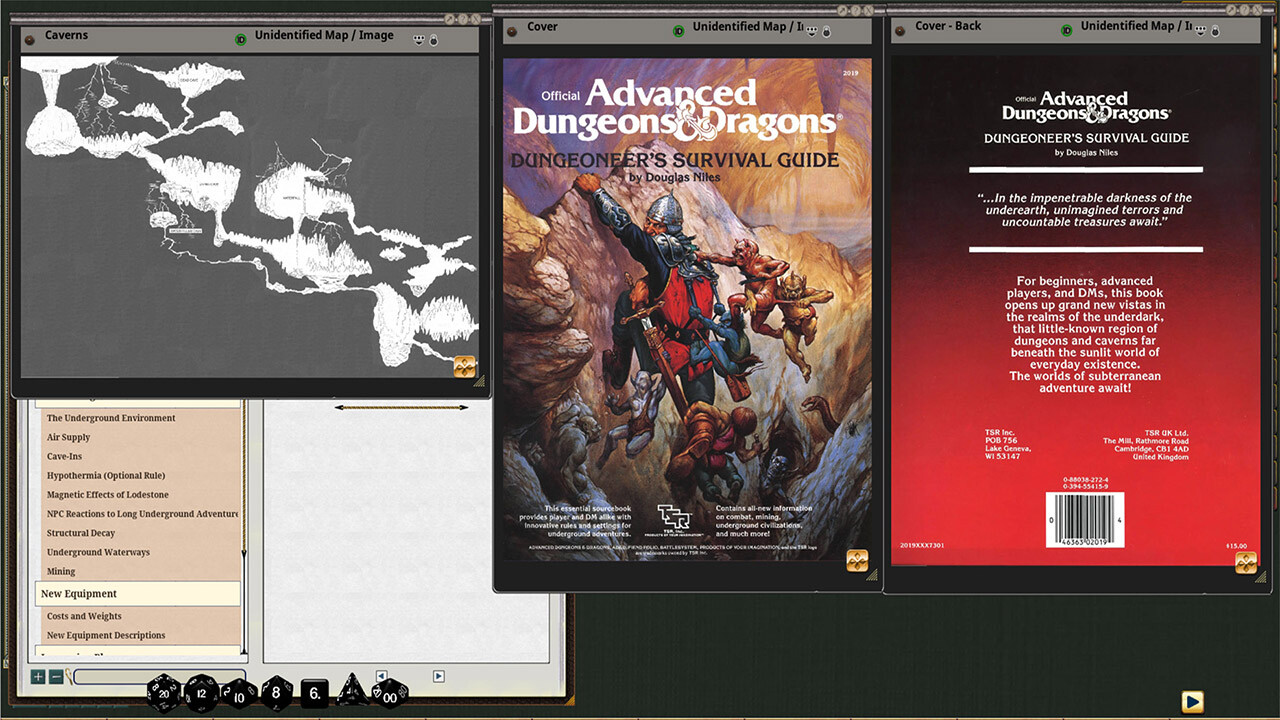Open the Underground Waterways entry
This screenshot has width=1280, height=720.
(x=98, y=552)
